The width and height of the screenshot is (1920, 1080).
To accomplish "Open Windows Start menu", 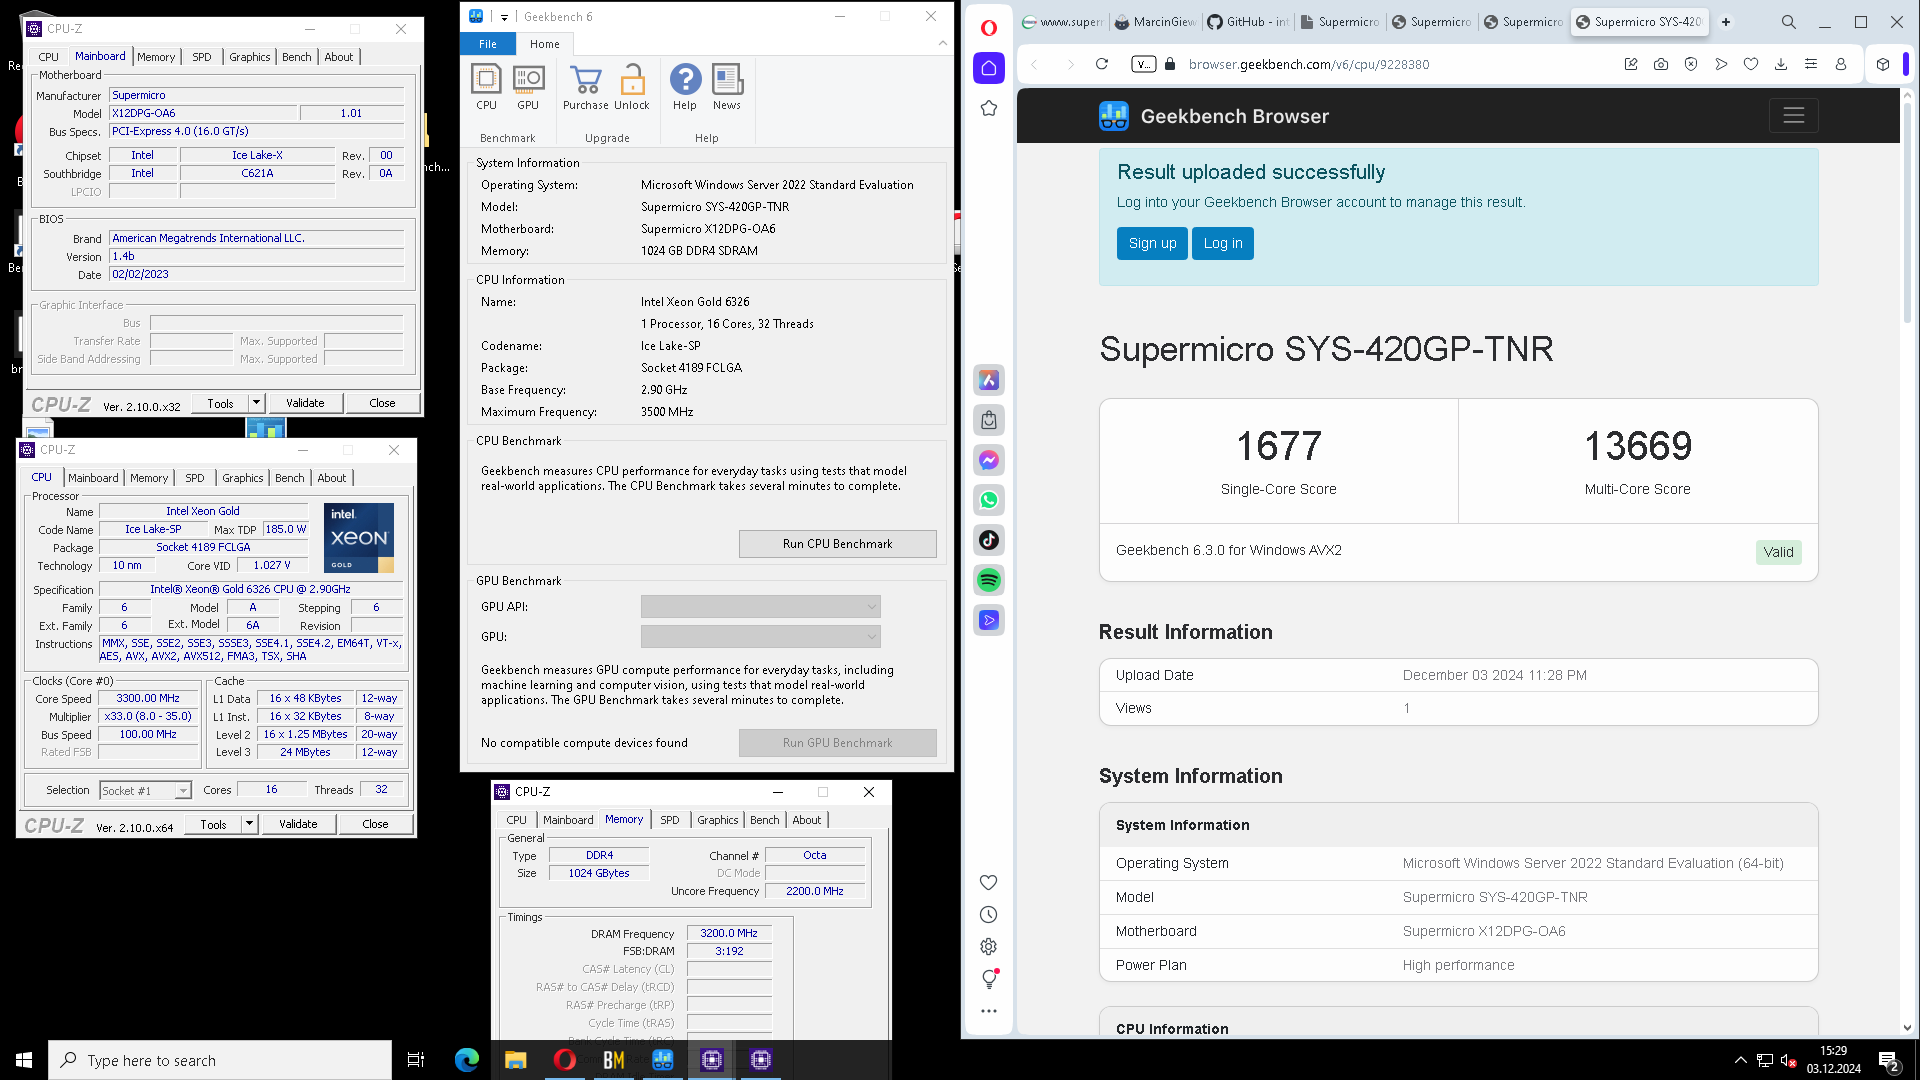I will 24,1060.
